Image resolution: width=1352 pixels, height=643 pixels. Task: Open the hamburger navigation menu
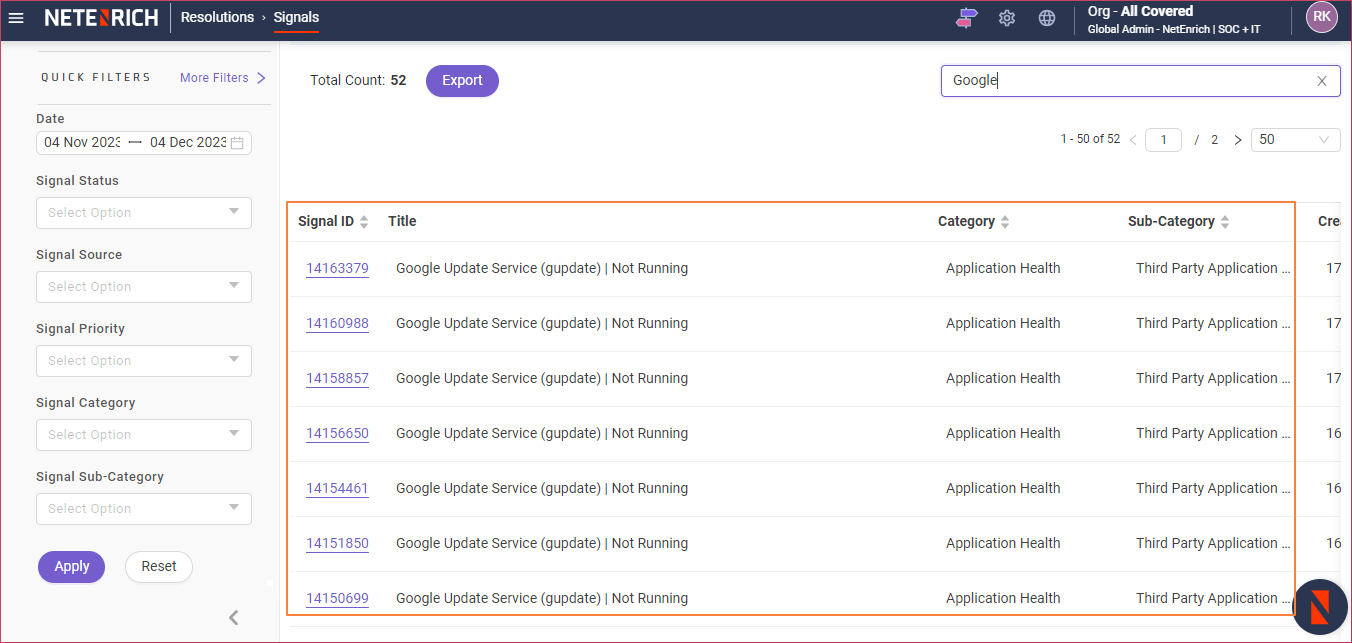(x=16, y=18)
